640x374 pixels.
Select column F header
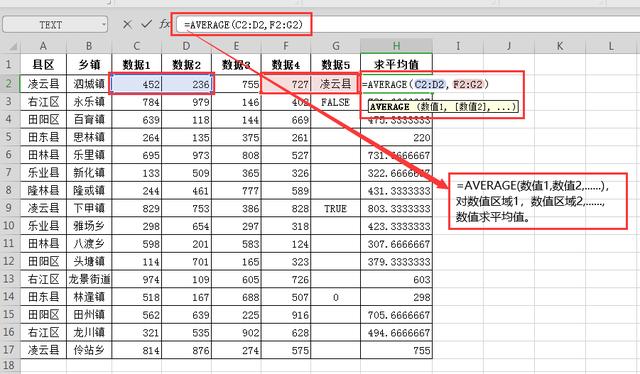[x=286, y=46]
